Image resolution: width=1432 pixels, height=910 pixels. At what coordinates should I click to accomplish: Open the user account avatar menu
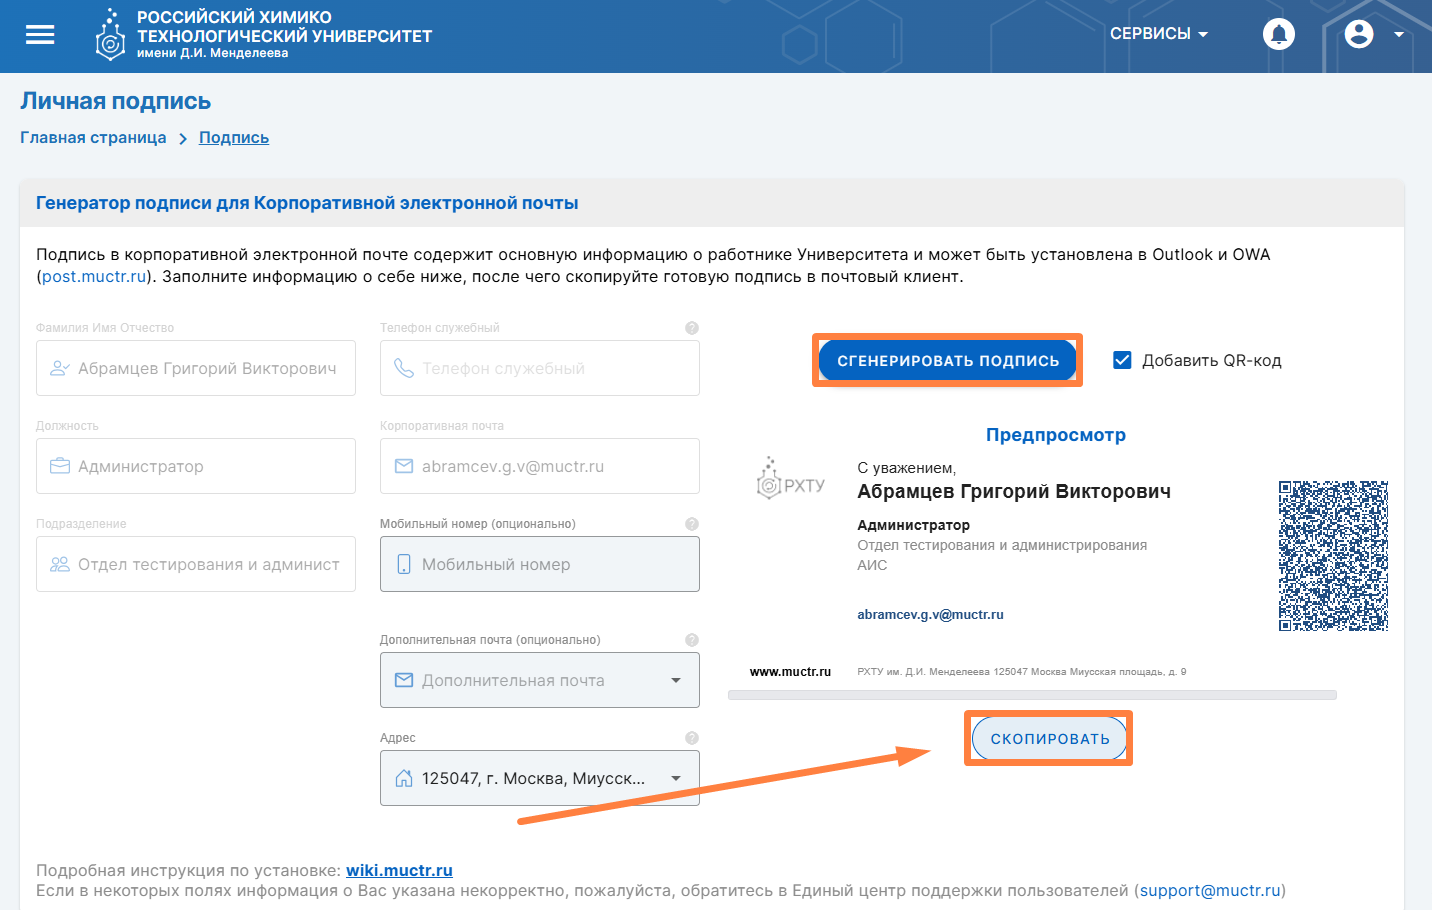point(1359,34)
